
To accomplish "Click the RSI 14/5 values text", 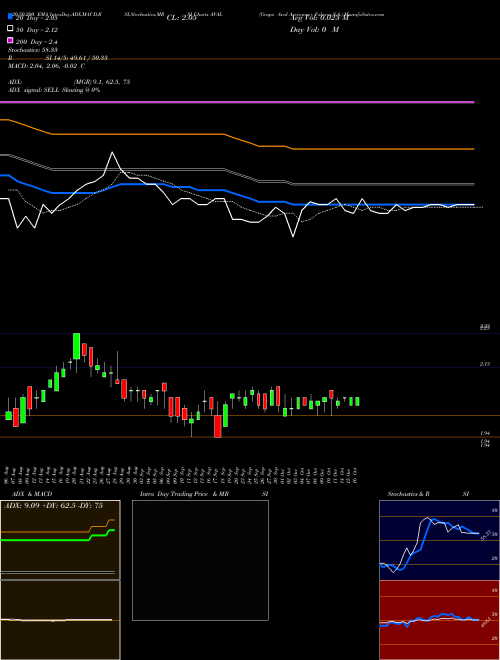I will tap(77, 58).
